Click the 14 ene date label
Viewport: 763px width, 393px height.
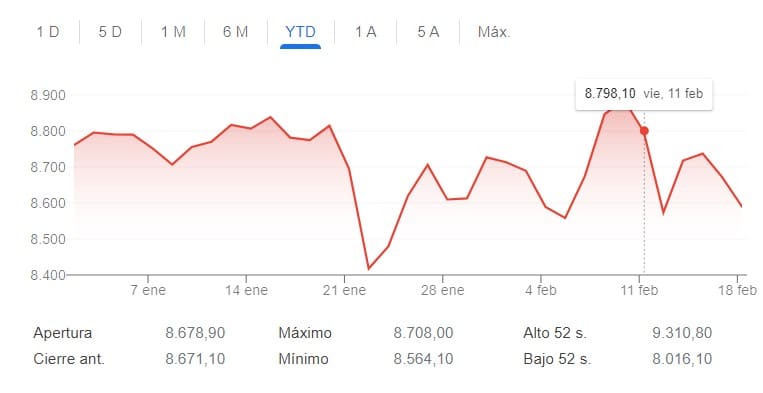click(x=246, y=290)
